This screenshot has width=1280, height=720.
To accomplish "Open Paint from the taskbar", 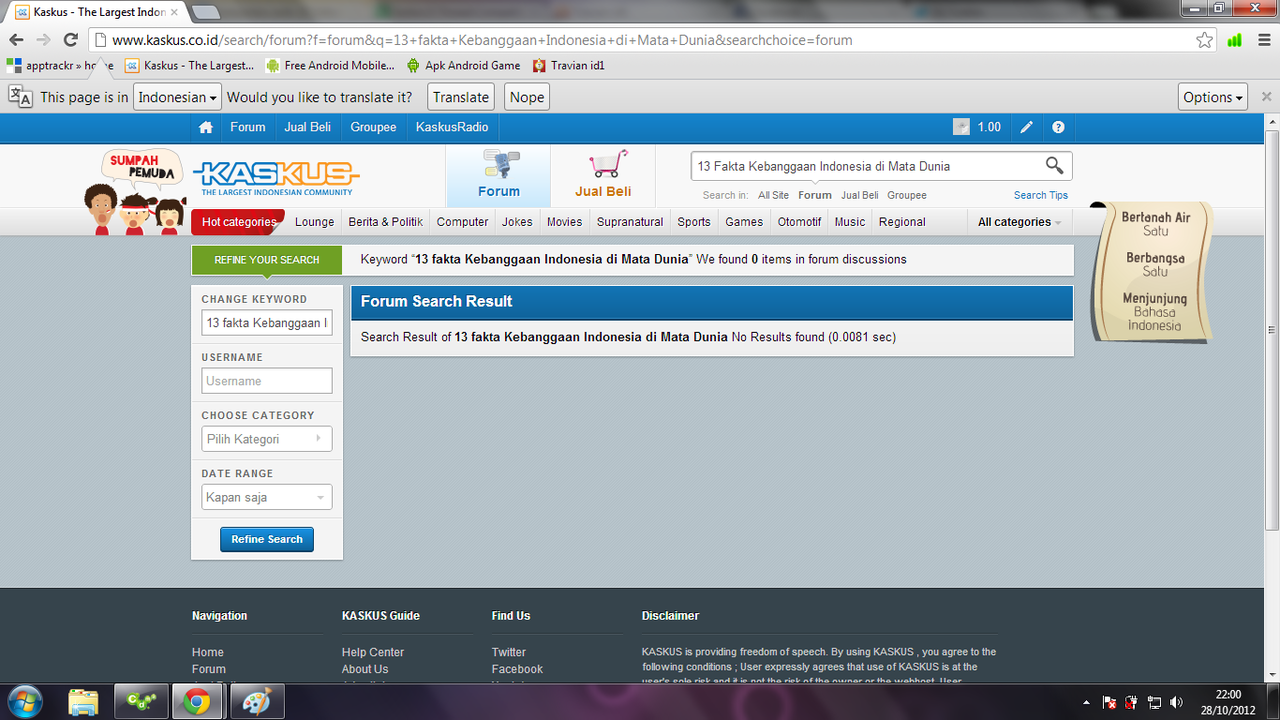I will (257, 702).
